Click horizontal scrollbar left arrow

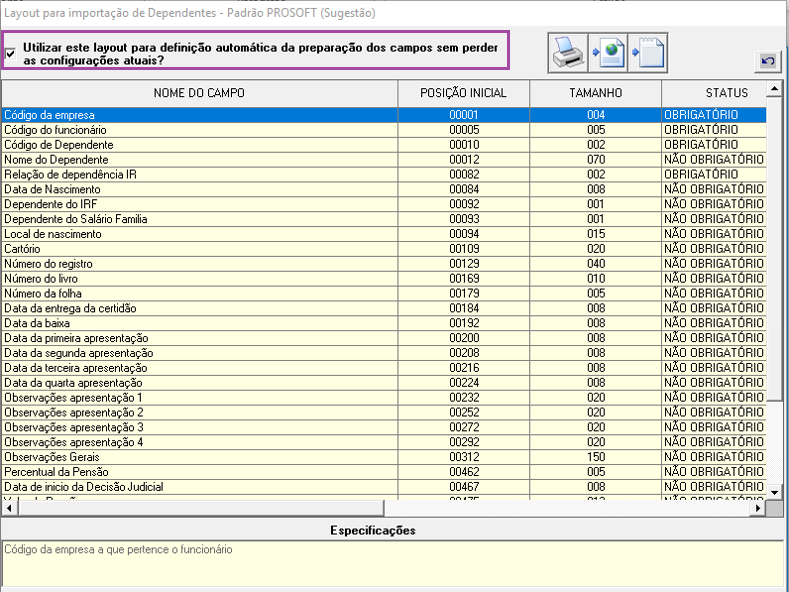coord(9,508)
